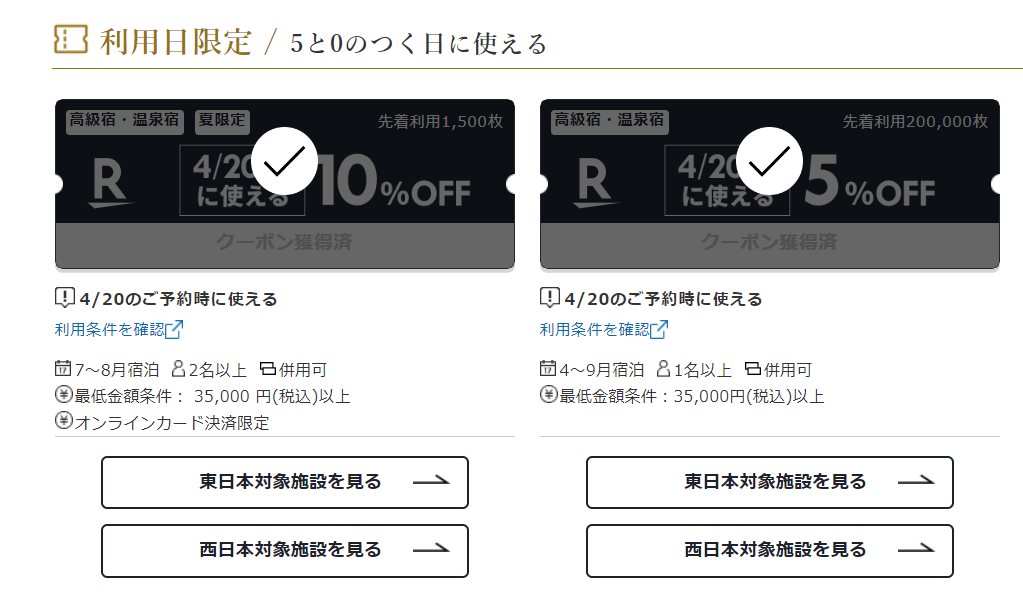Click the yen icon beside オンラインカード決済限定

click(x=63, y=421)
